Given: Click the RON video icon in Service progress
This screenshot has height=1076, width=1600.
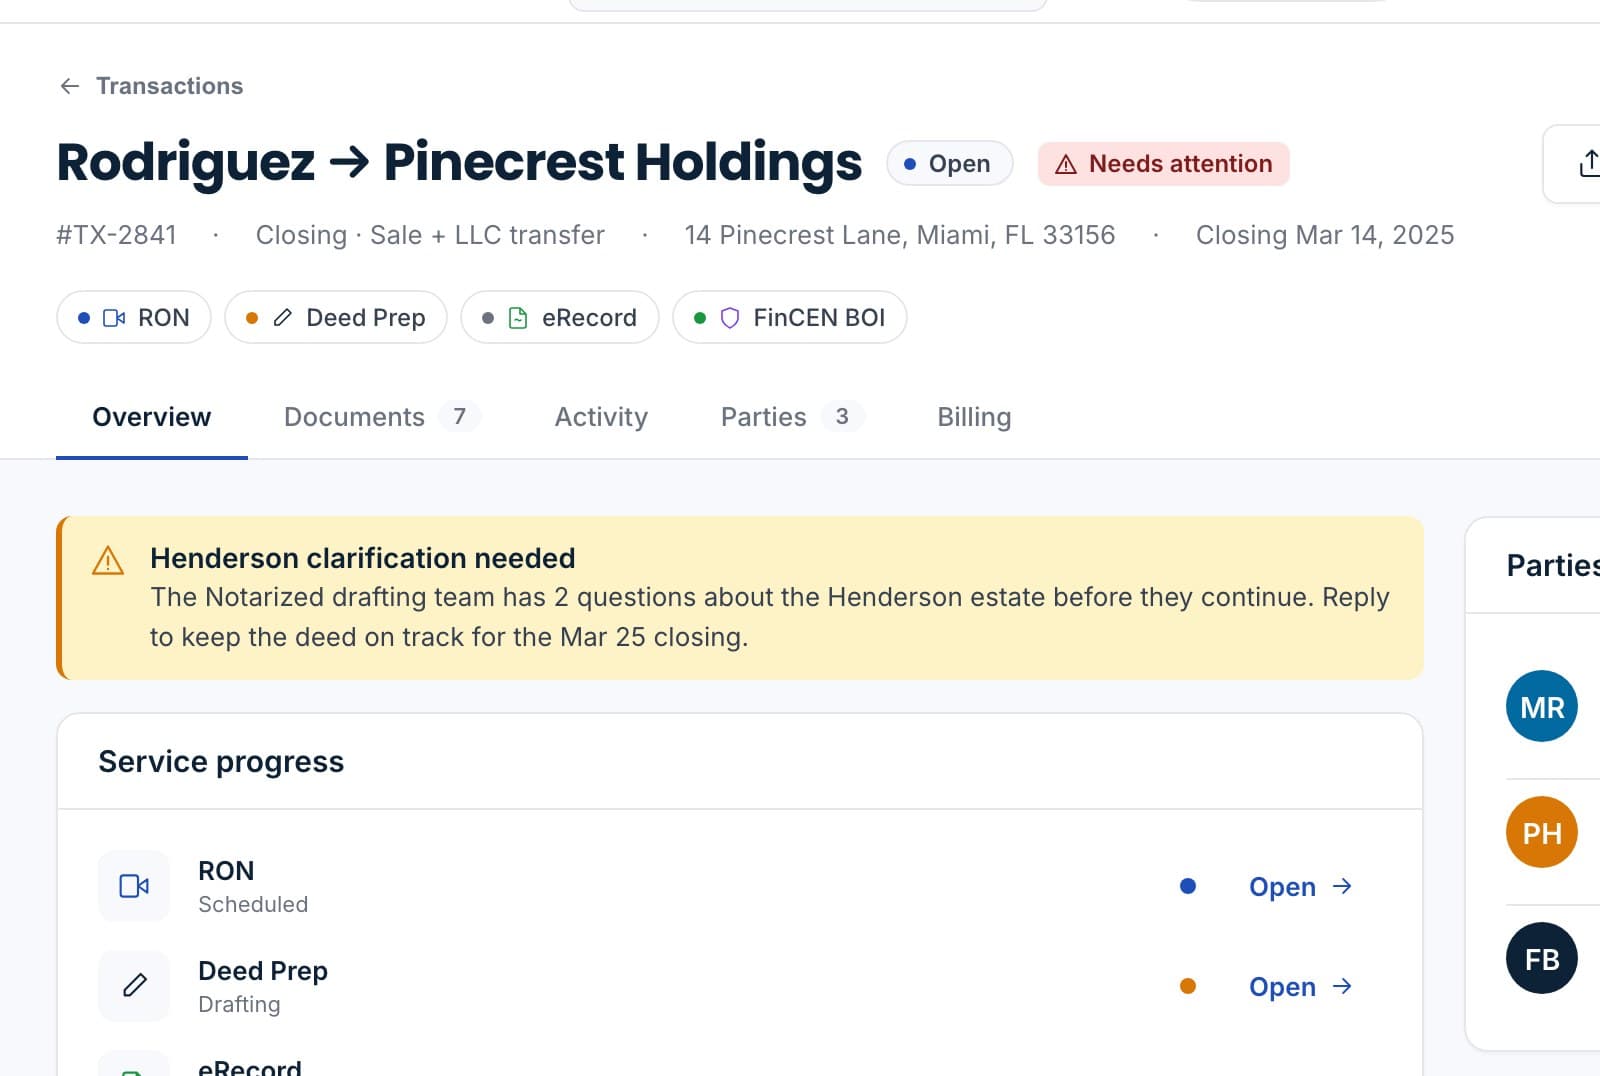Looking at the screenshot, I should 134,886.
